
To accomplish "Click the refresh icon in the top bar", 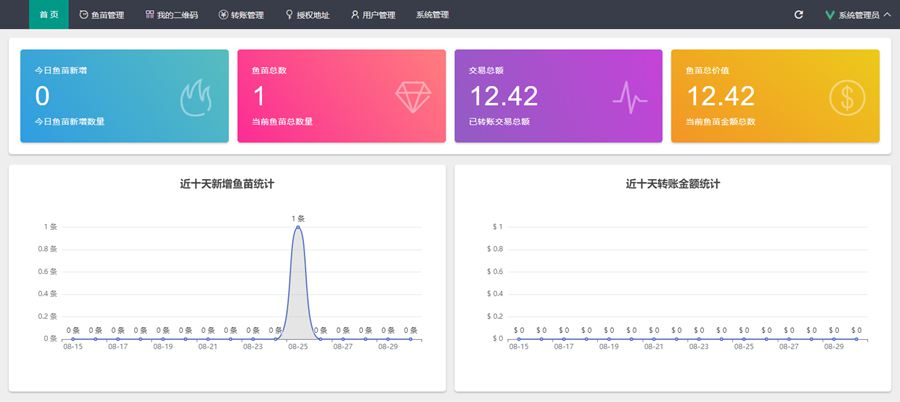I will (798, 15).
